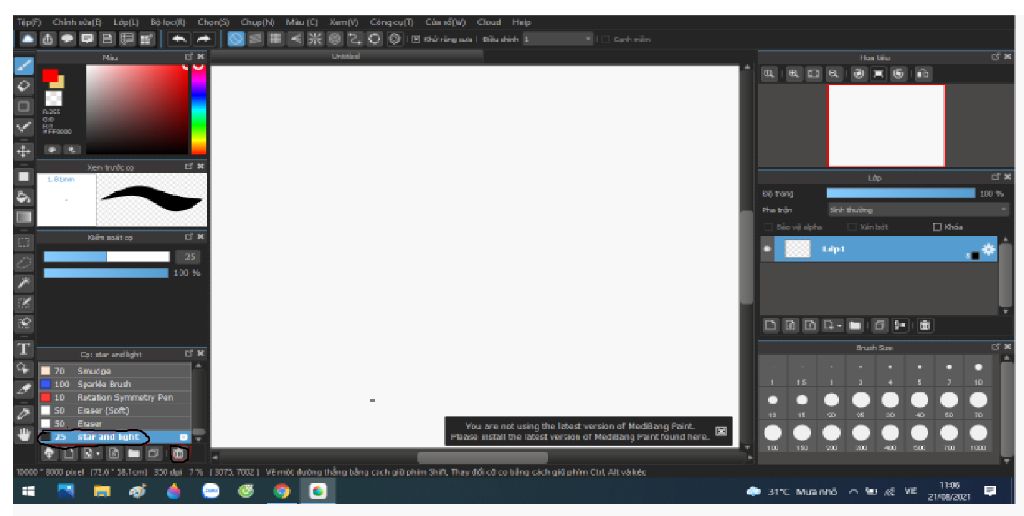Click the cloud icon at toolbar start
1024x516 pixels.
pyautogui.click(x=27, y=39)
